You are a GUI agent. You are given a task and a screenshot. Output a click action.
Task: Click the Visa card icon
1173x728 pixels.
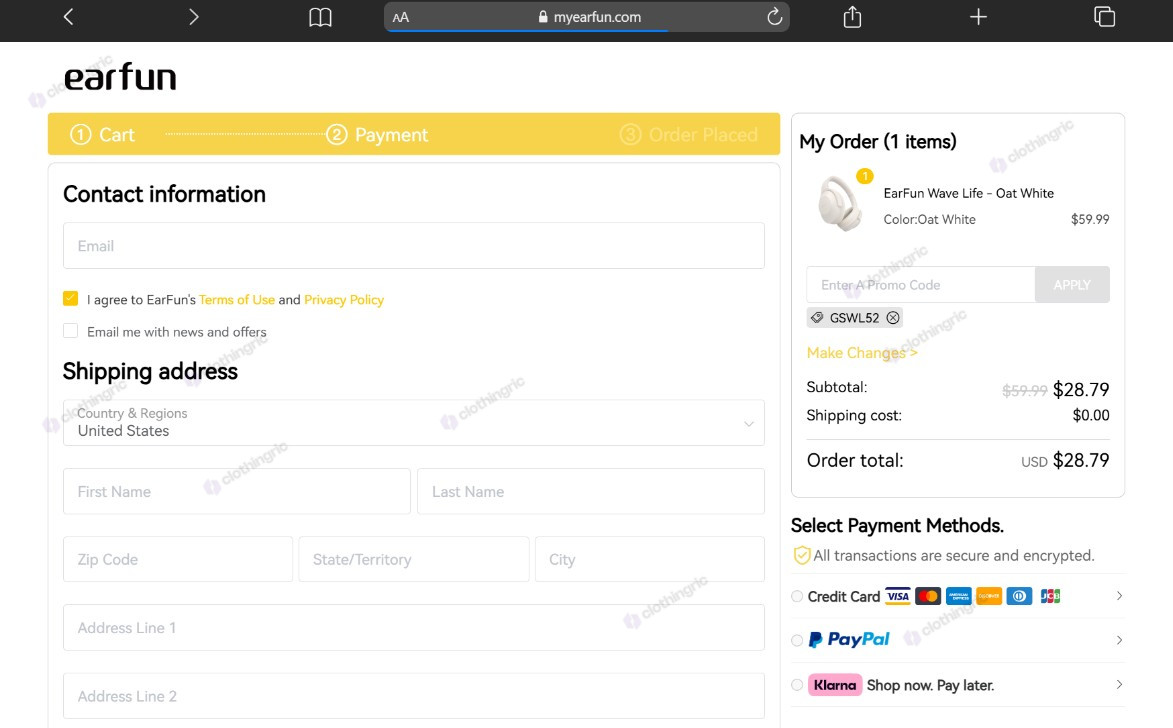coord(898,596)
